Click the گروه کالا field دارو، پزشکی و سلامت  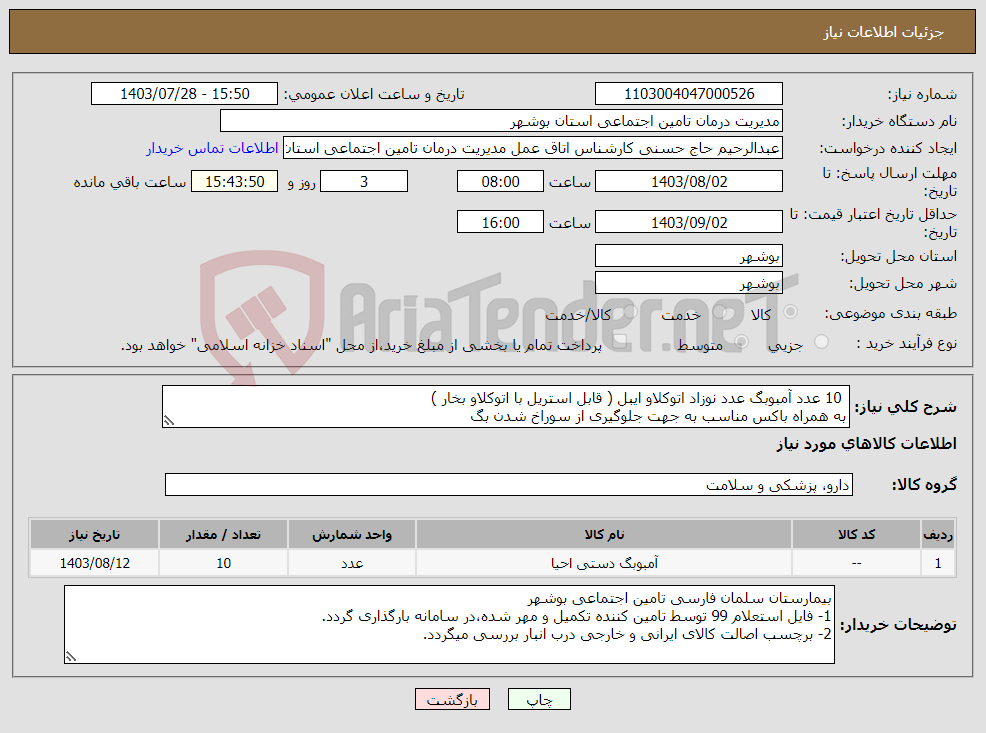[509, 485]
